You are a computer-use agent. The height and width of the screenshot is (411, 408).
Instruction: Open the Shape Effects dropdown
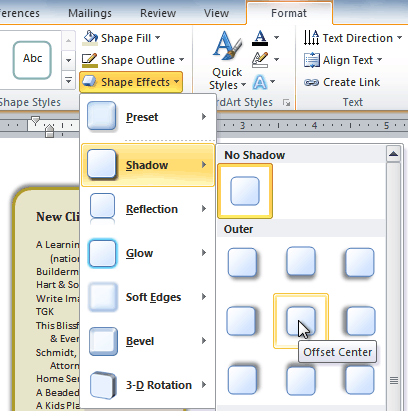click(x=131, y=82)
